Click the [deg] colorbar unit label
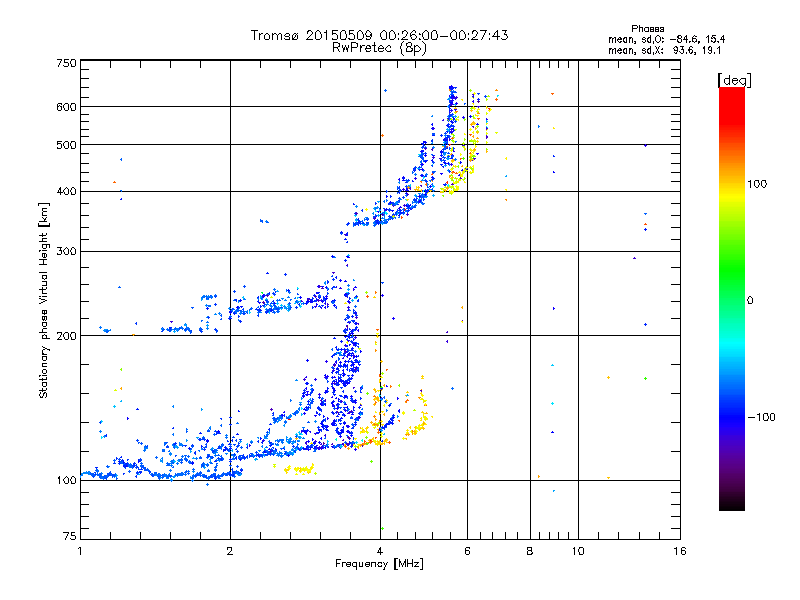This screenshot has height=600, width=800. click(733, 79)
